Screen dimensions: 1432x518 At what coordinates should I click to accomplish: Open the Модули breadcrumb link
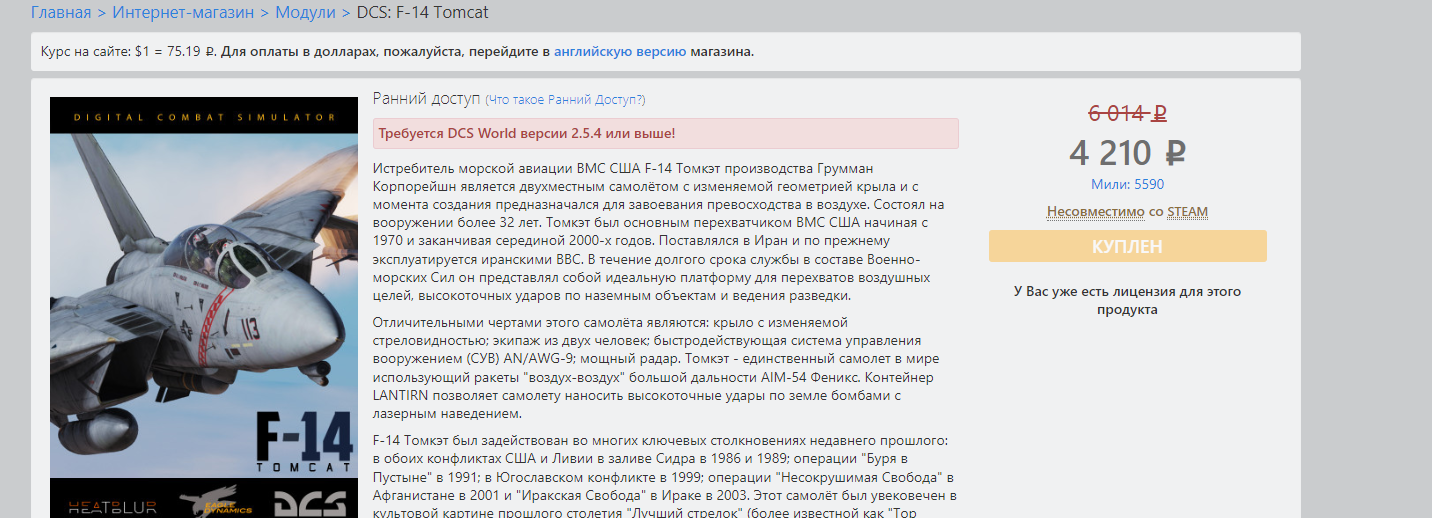tap(306, 13)
